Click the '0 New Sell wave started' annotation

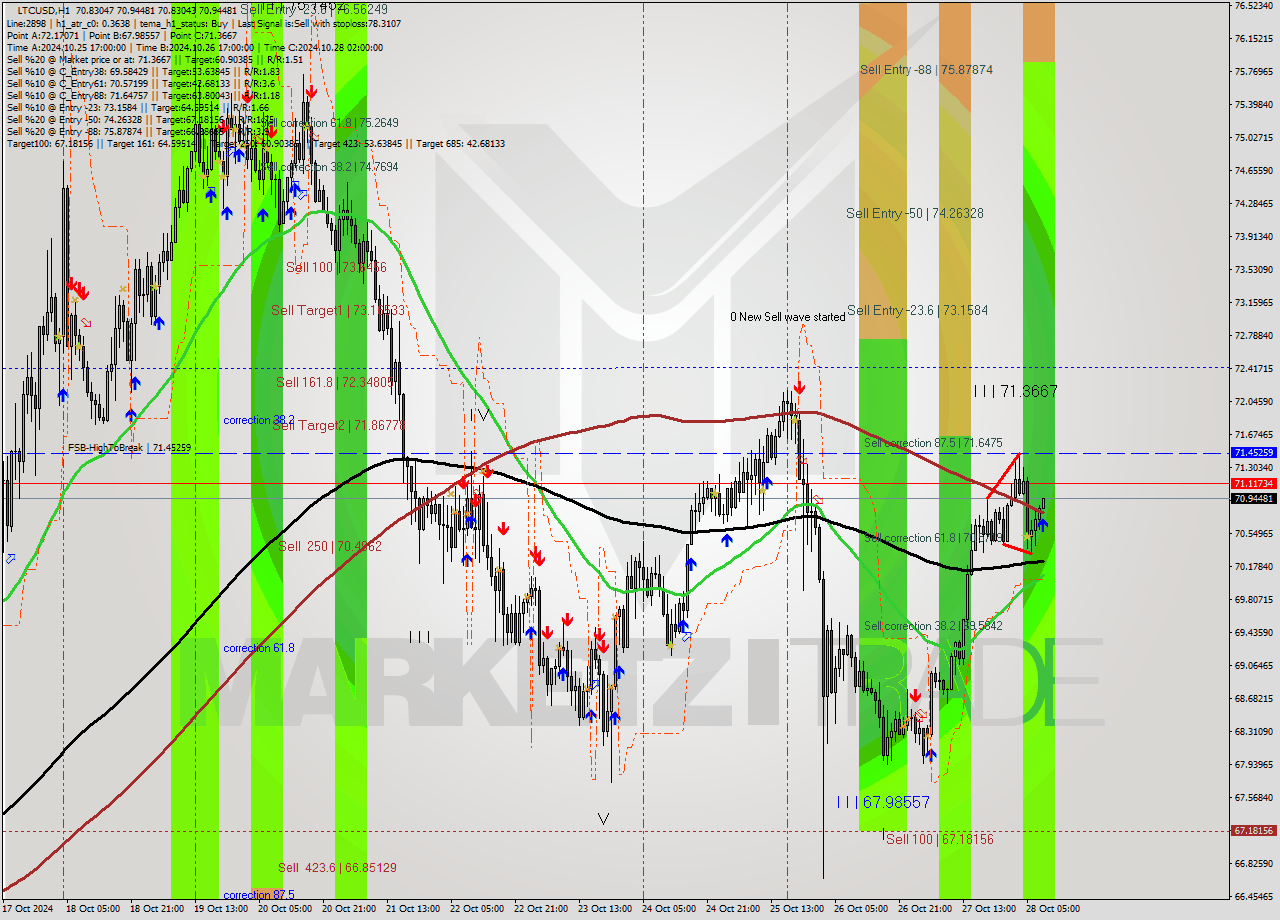787,317
